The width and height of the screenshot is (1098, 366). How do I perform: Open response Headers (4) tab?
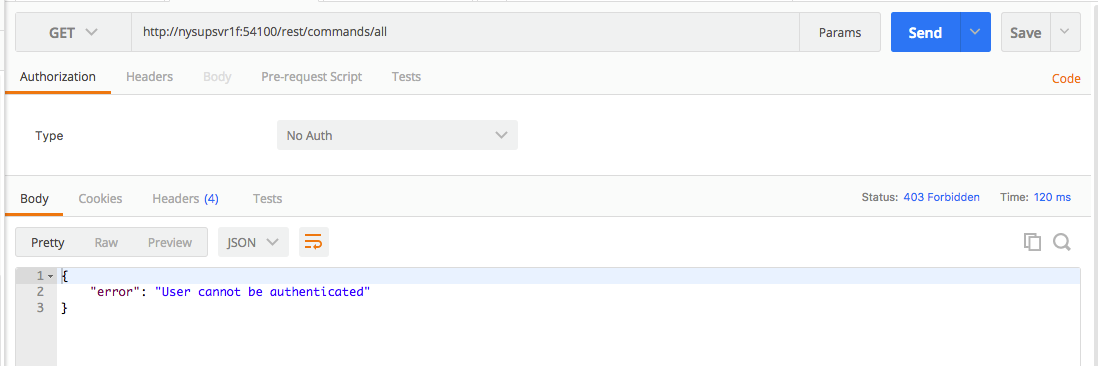pyautogui.click(x=186, y=199)
